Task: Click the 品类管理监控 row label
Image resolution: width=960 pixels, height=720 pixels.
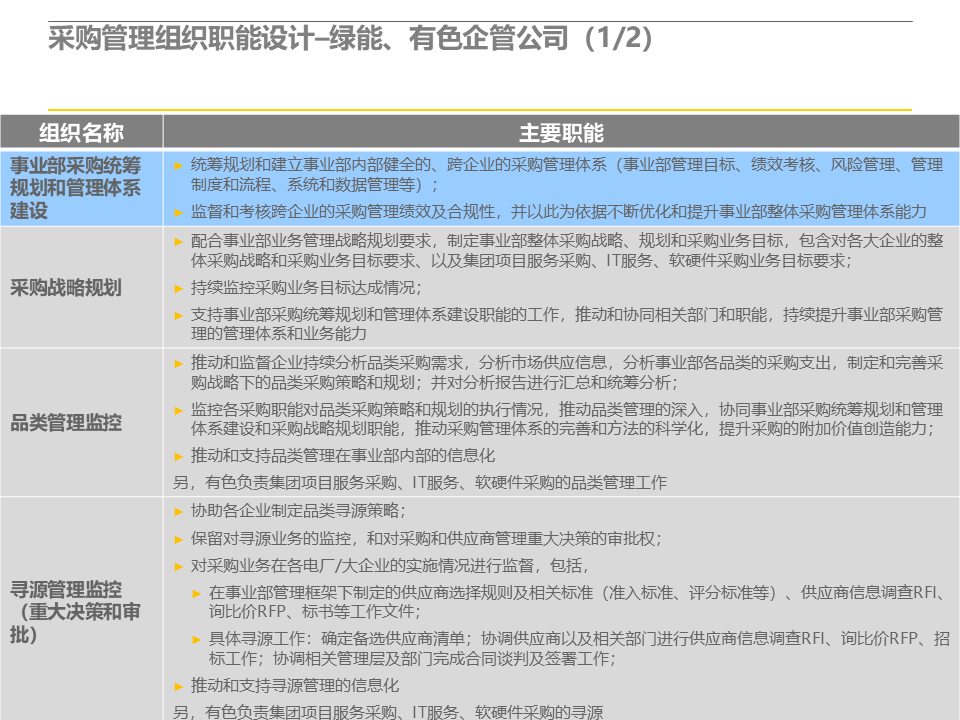Action: tap(66, 422)
